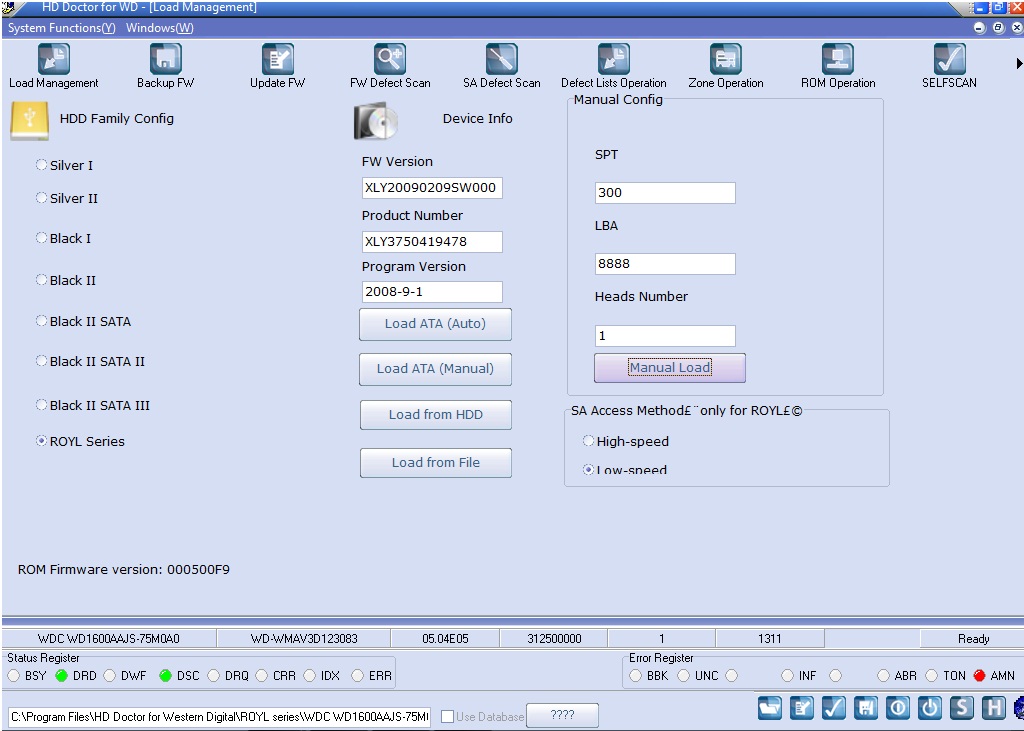Click the ???? button beside Use Database
Viewport: 1024px width, 731px height.
point(562,715)
